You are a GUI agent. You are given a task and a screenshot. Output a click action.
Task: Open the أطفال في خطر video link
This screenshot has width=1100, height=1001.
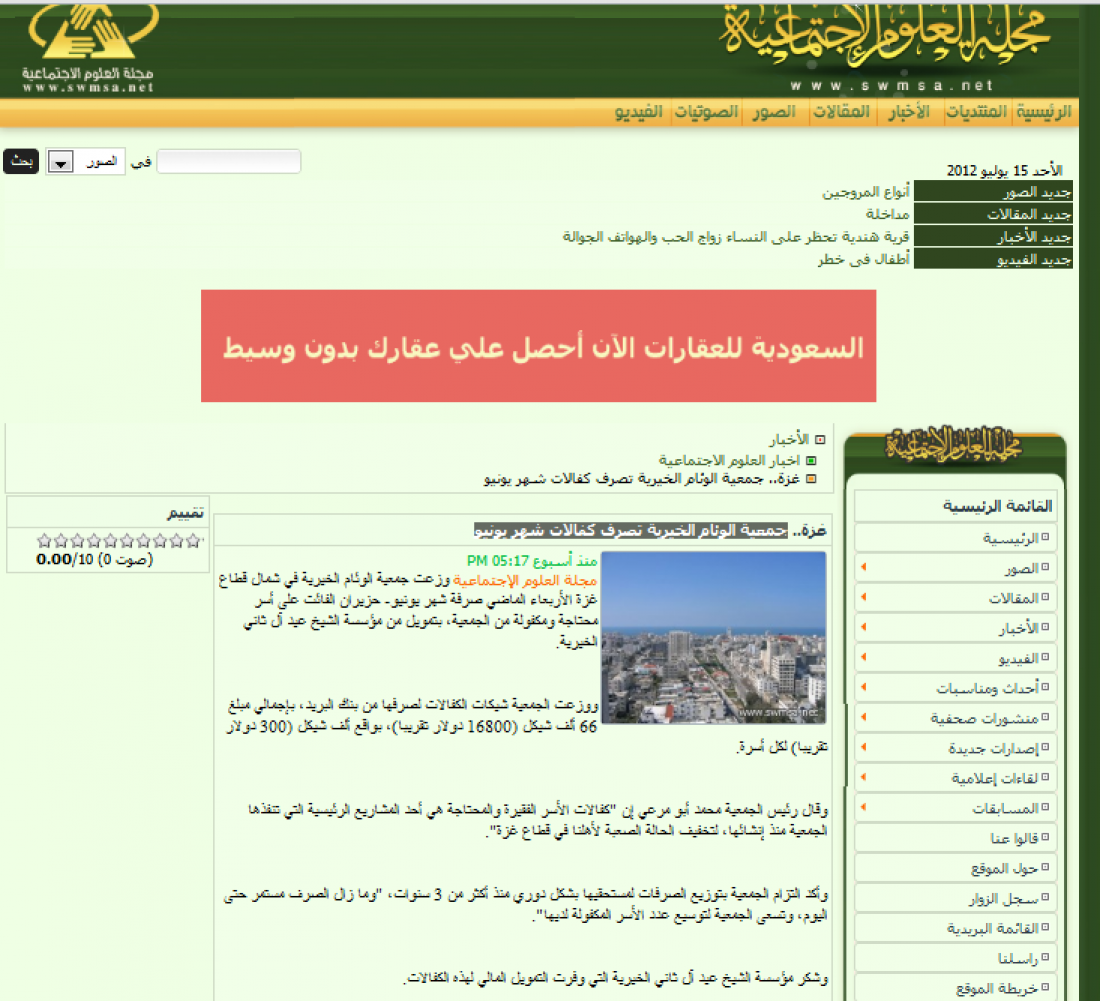864,260
